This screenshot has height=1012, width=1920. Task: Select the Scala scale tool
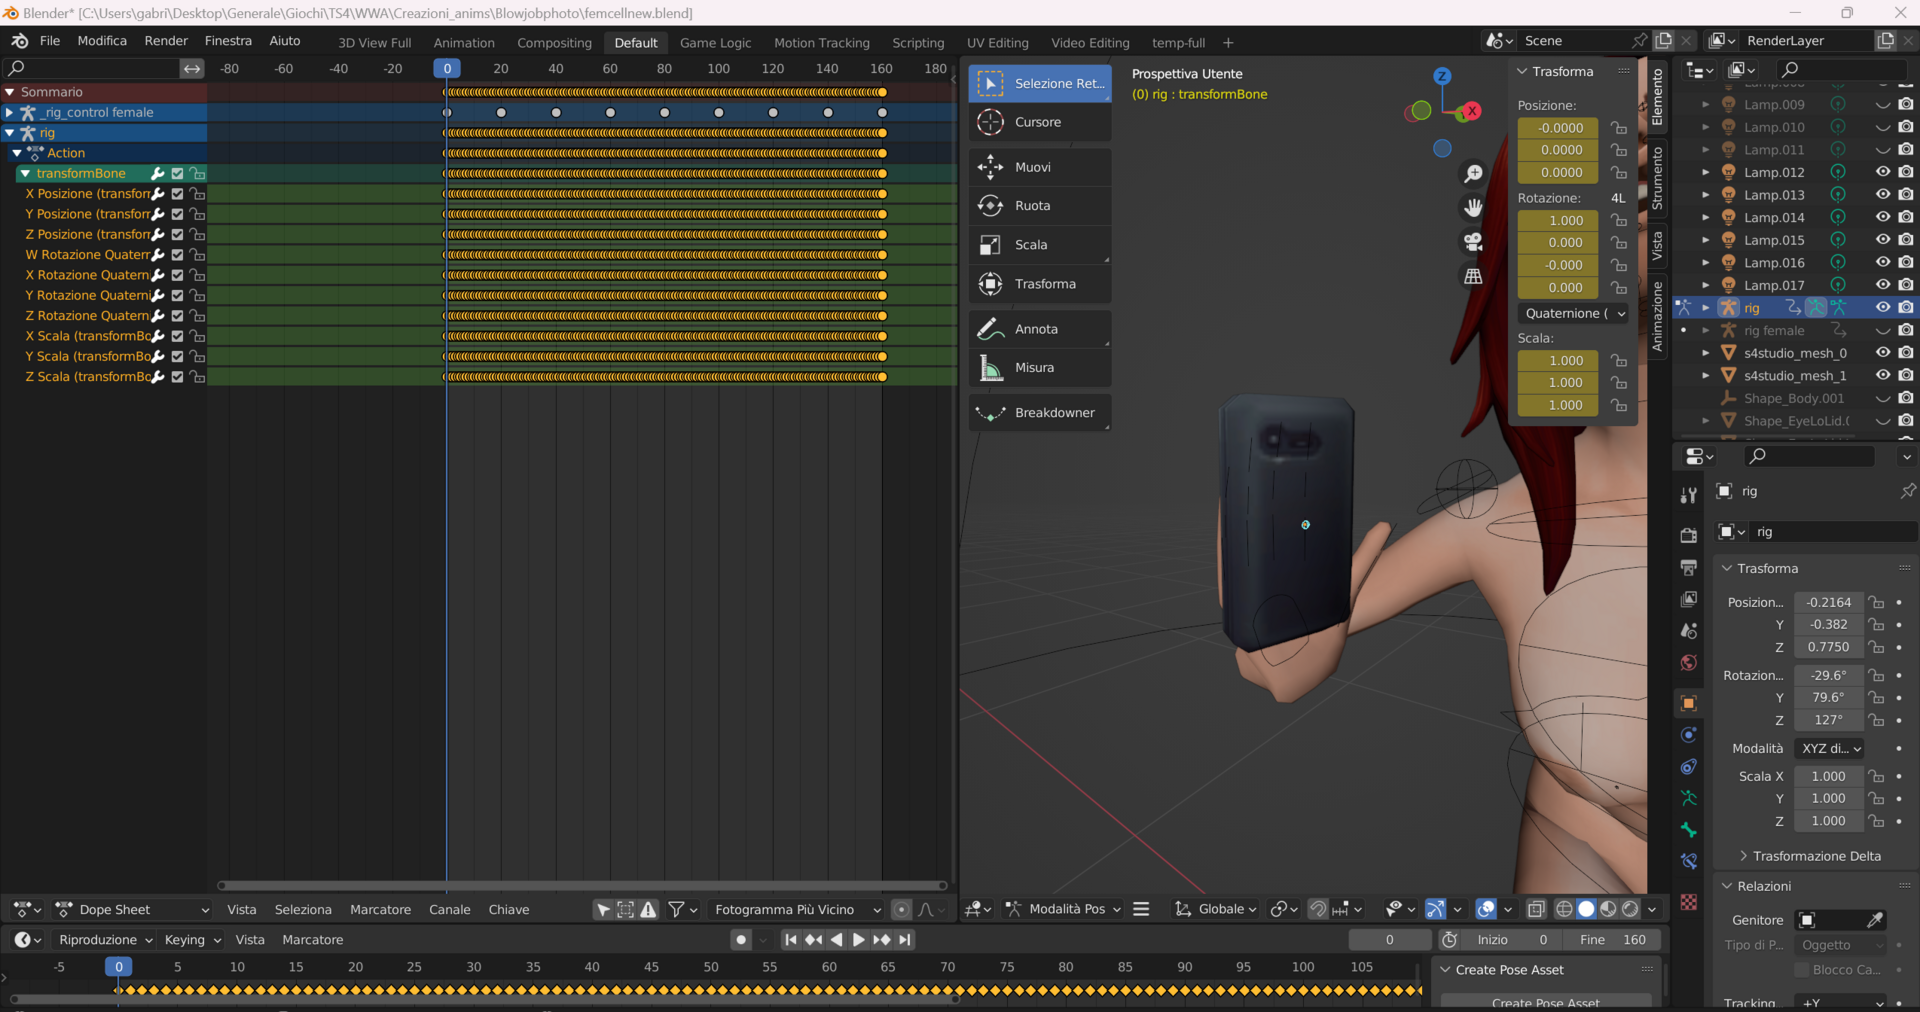pos(1039,245)
